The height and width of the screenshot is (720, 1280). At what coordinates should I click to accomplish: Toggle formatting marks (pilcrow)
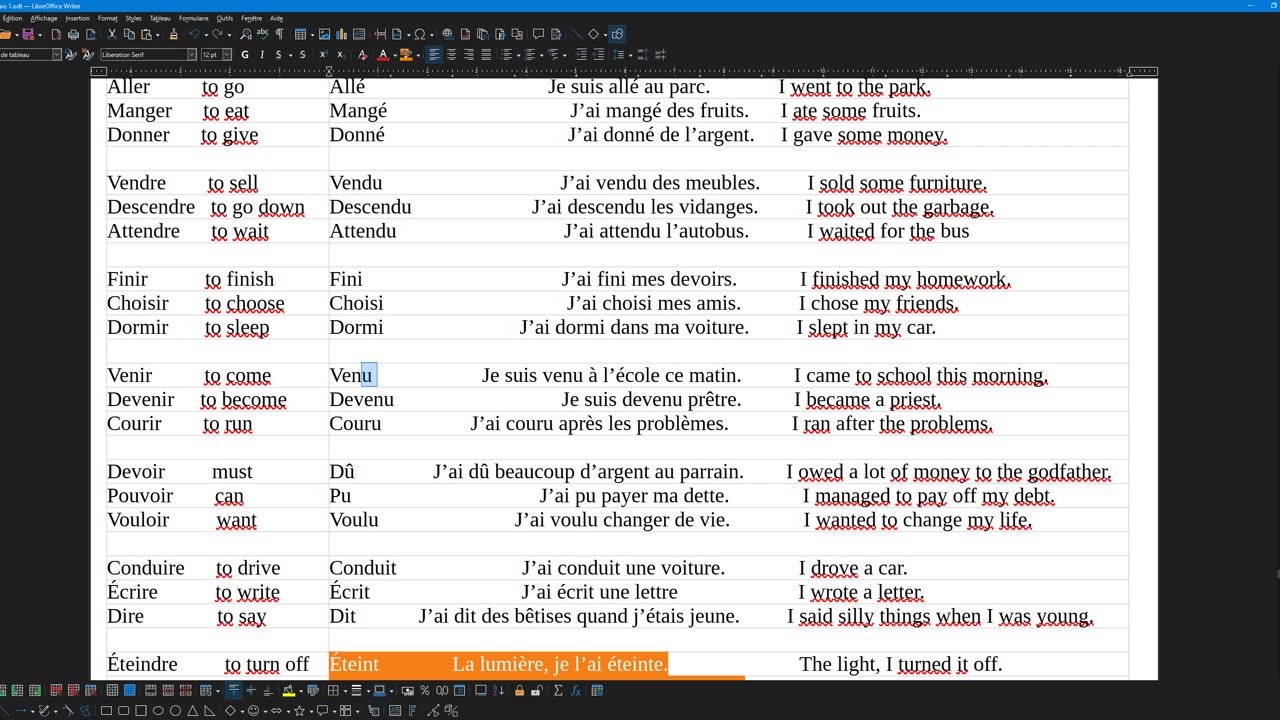pos(279,34)
